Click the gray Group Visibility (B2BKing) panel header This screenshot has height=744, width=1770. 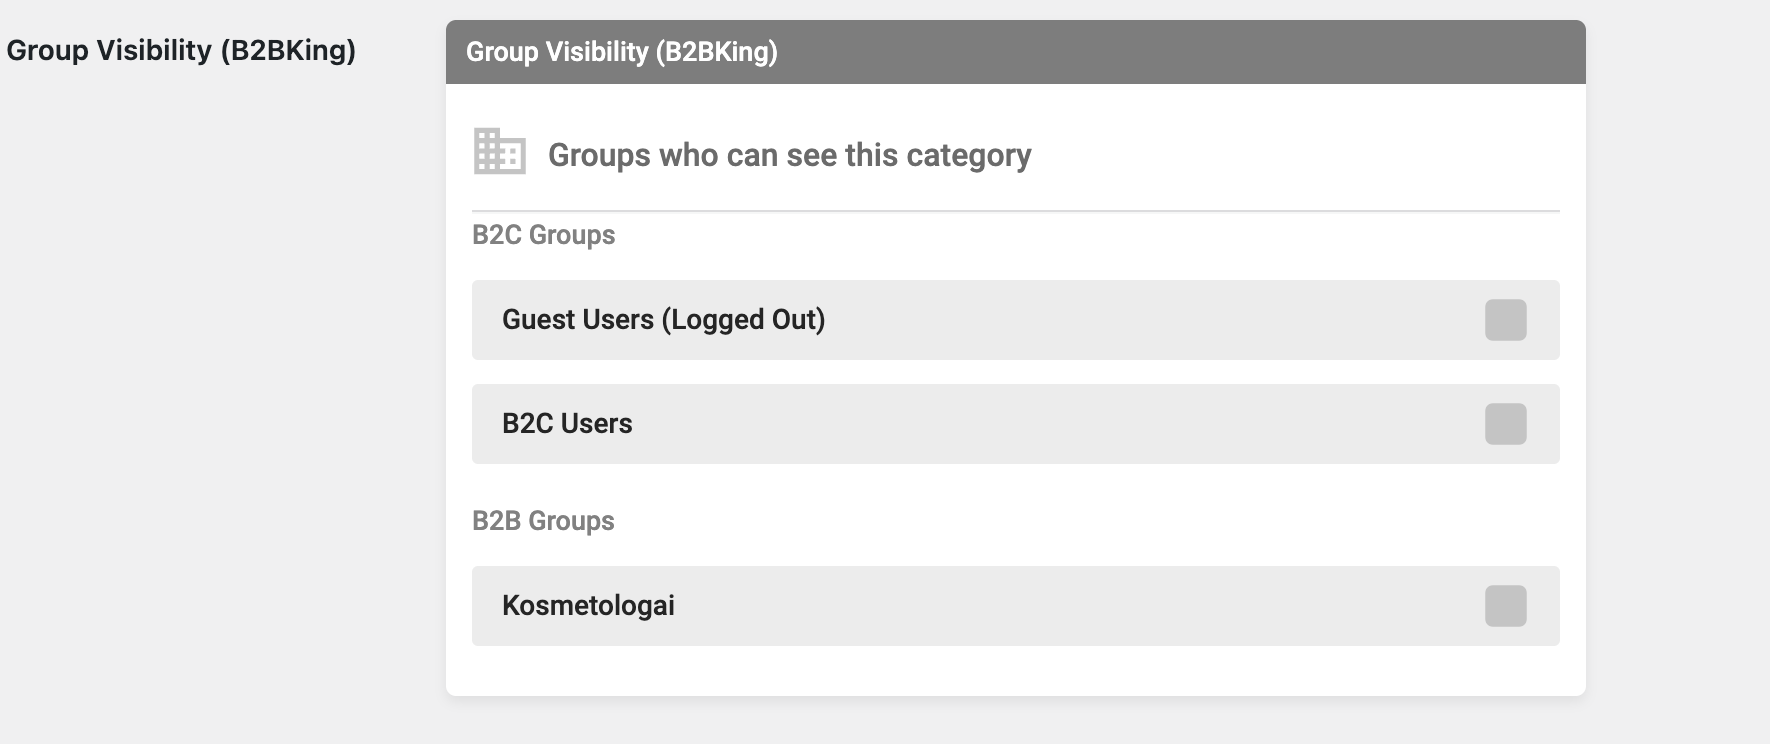(1015, 52)
